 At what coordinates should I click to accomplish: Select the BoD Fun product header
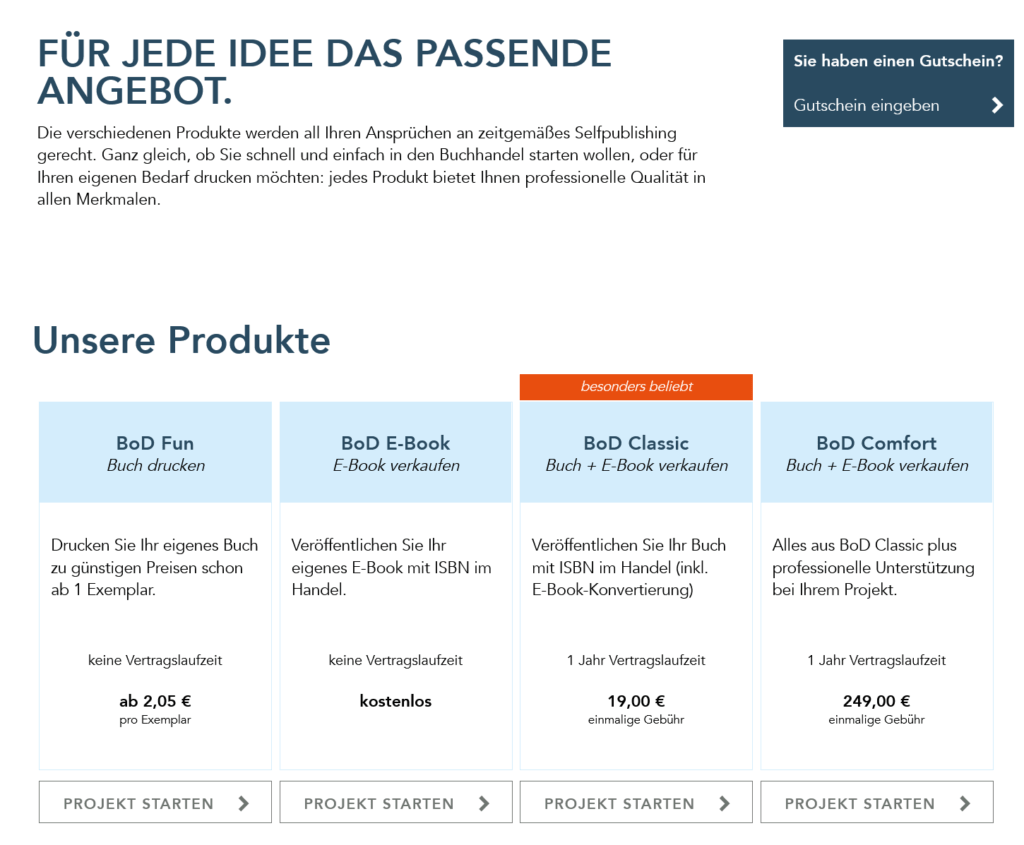coord(155,452)
